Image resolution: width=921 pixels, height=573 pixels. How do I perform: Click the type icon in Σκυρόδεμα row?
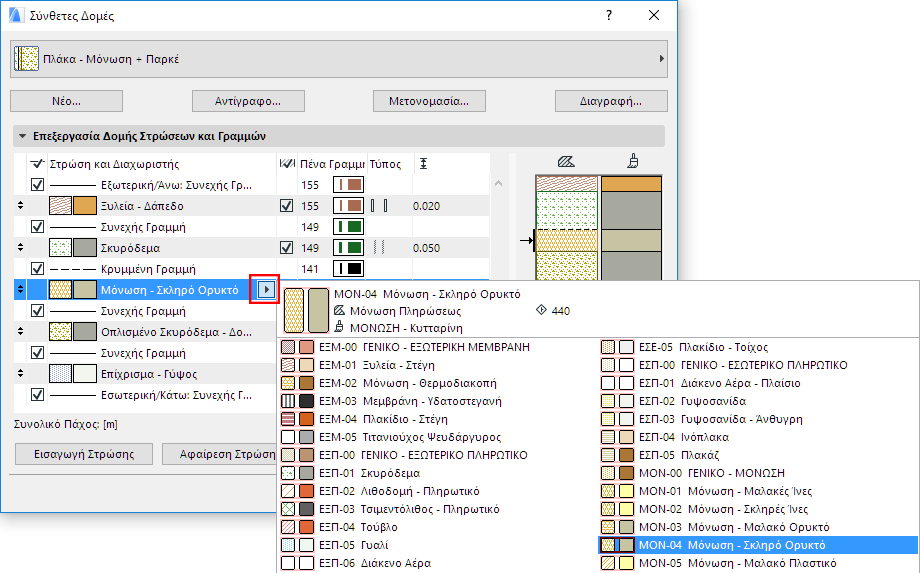click(379, 248)
